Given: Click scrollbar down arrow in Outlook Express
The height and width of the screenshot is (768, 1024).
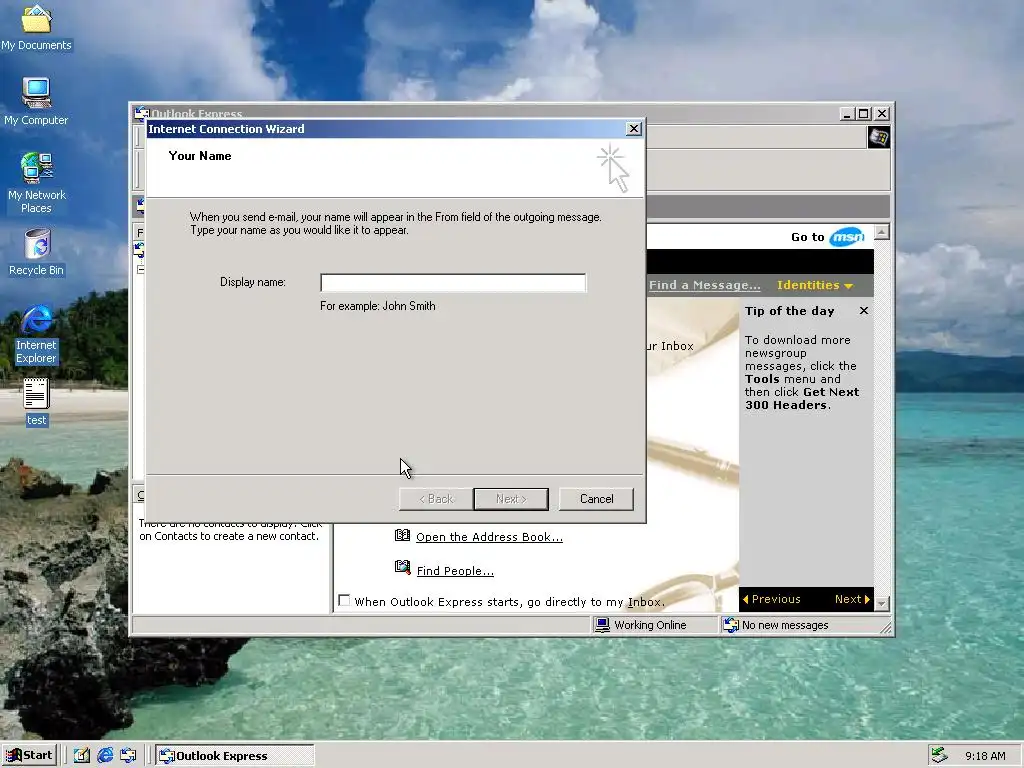Looking at the screenshot, I should pyautogui.click(x=882, y=603).
